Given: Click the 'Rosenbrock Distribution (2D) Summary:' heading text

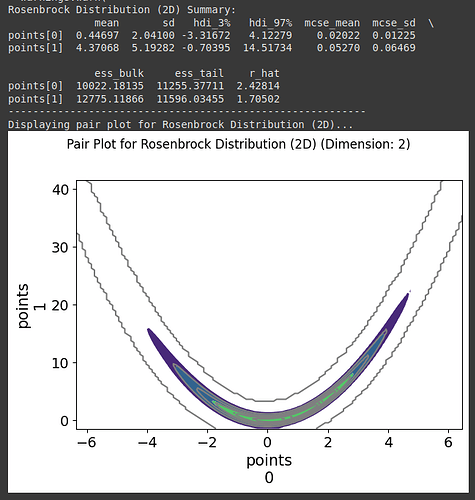Looking at the screenshot, I should pos(122,10).
